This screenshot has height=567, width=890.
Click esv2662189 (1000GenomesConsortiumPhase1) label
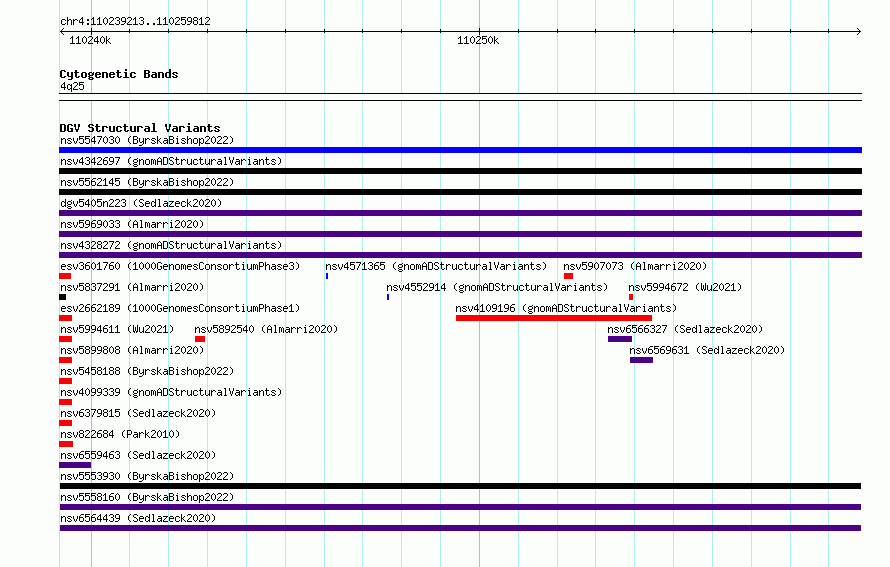(180, 308)
